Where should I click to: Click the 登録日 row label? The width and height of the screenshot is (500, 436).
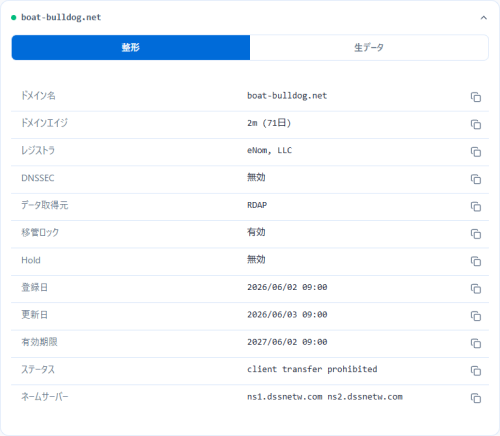click(34, 287)
